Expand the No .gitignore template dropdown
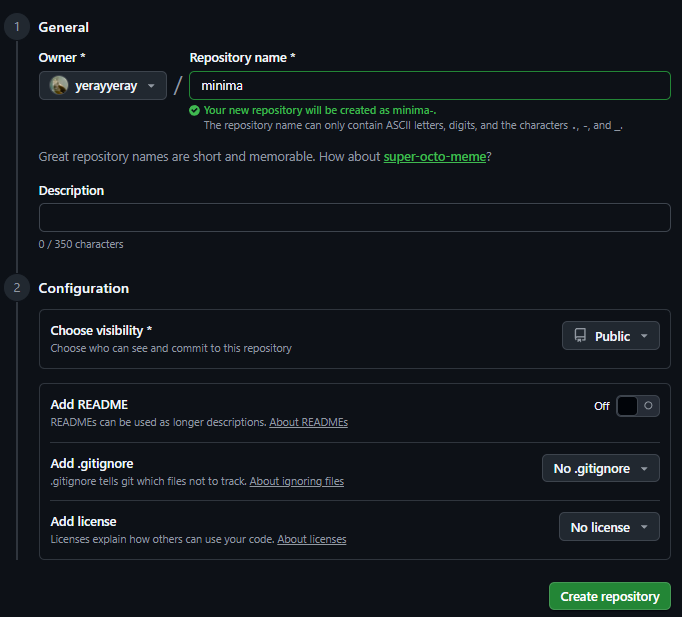682x617 pixels. [x=600, y=469]
